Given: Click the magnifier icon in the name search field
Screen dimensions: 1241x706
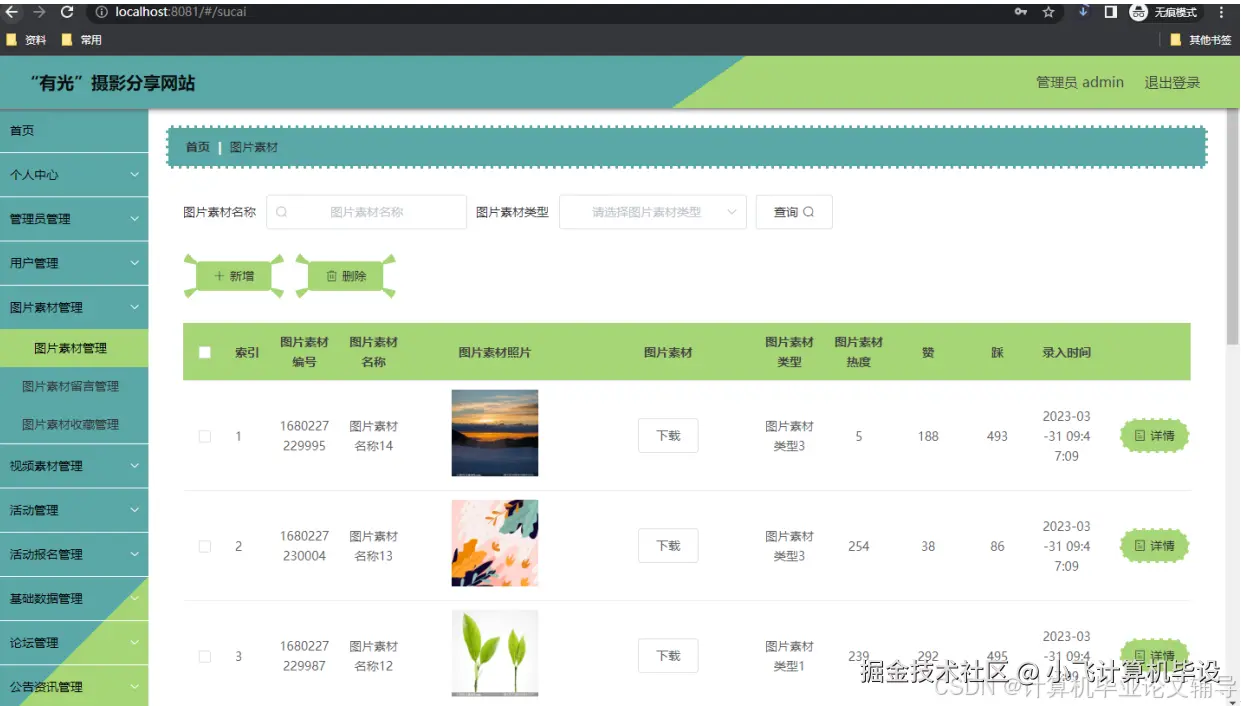Looking at the screenshot, I should point(281,212).
